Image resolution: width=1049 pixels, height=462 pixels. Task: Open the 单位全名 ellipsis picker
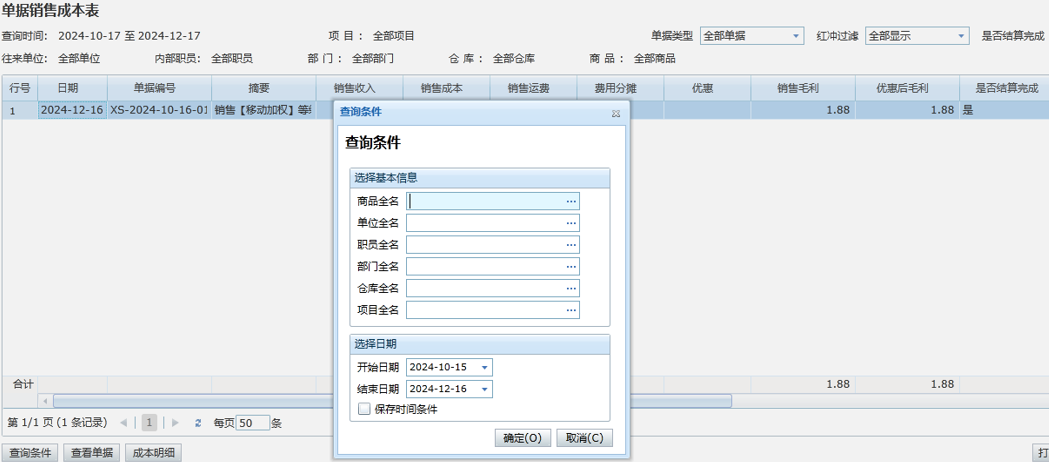(571, 223)
